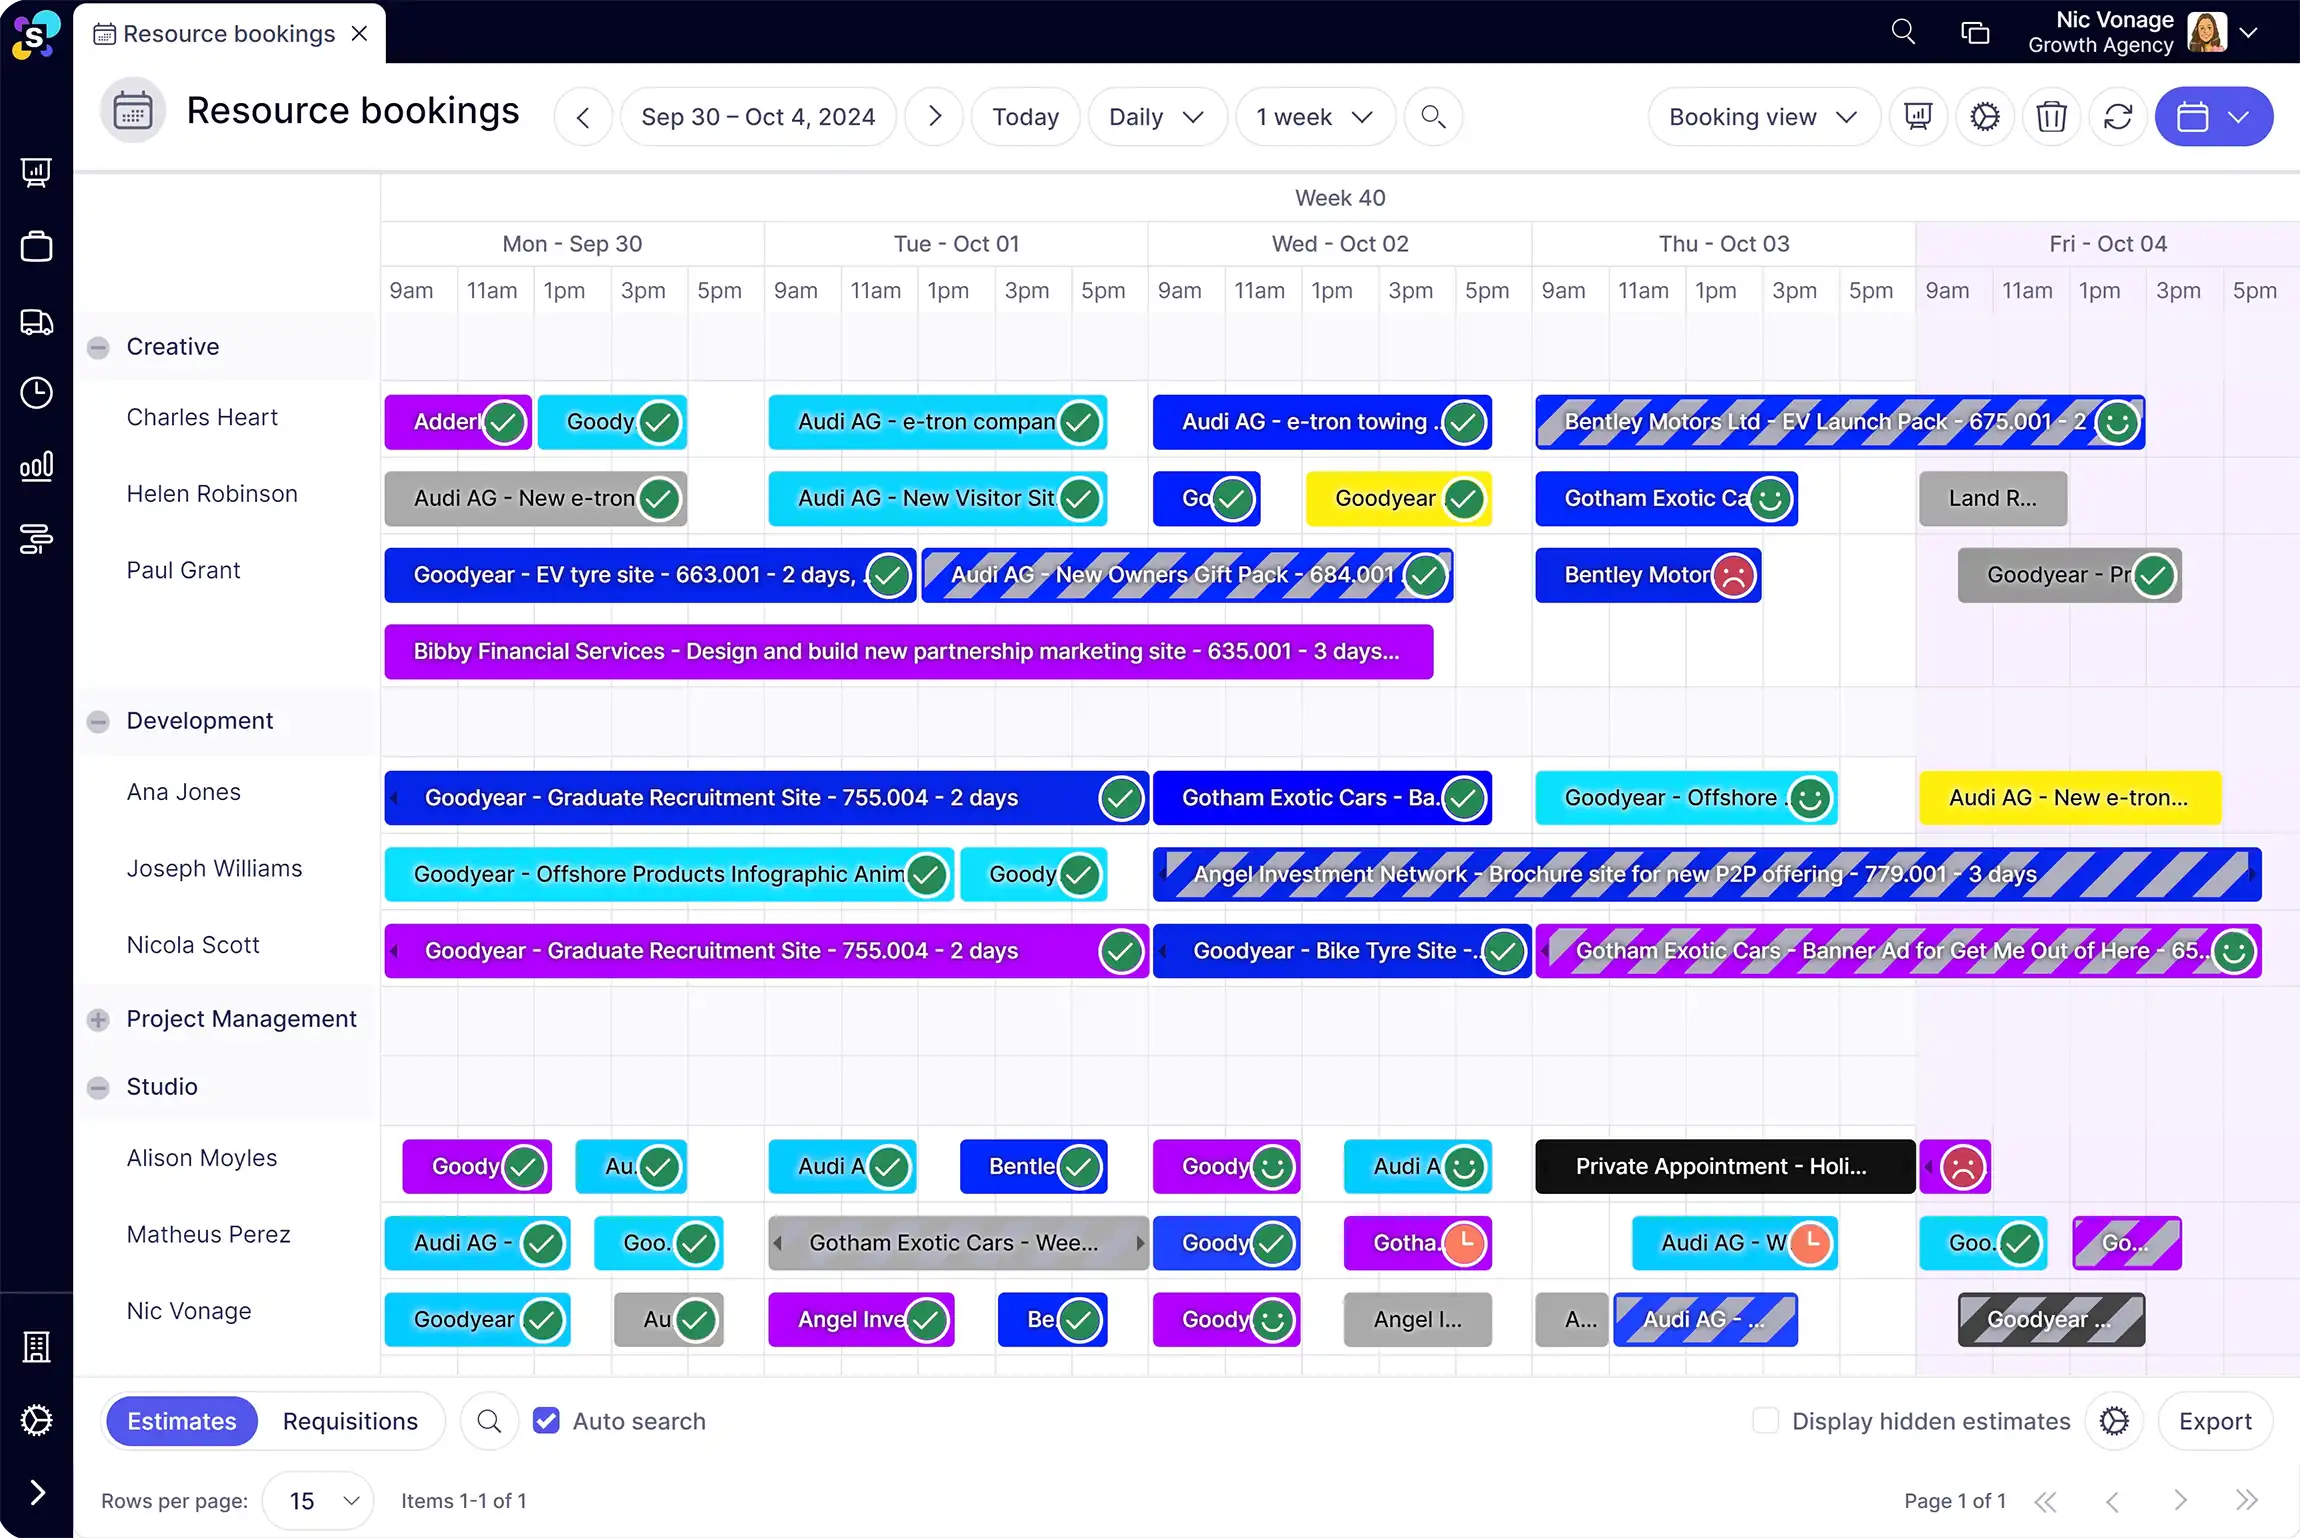Image resolution: width=2300 pixels, height=1538 pixels.
Task: Click the trash delete icon in toolbar
Action: pos(2052,117)
